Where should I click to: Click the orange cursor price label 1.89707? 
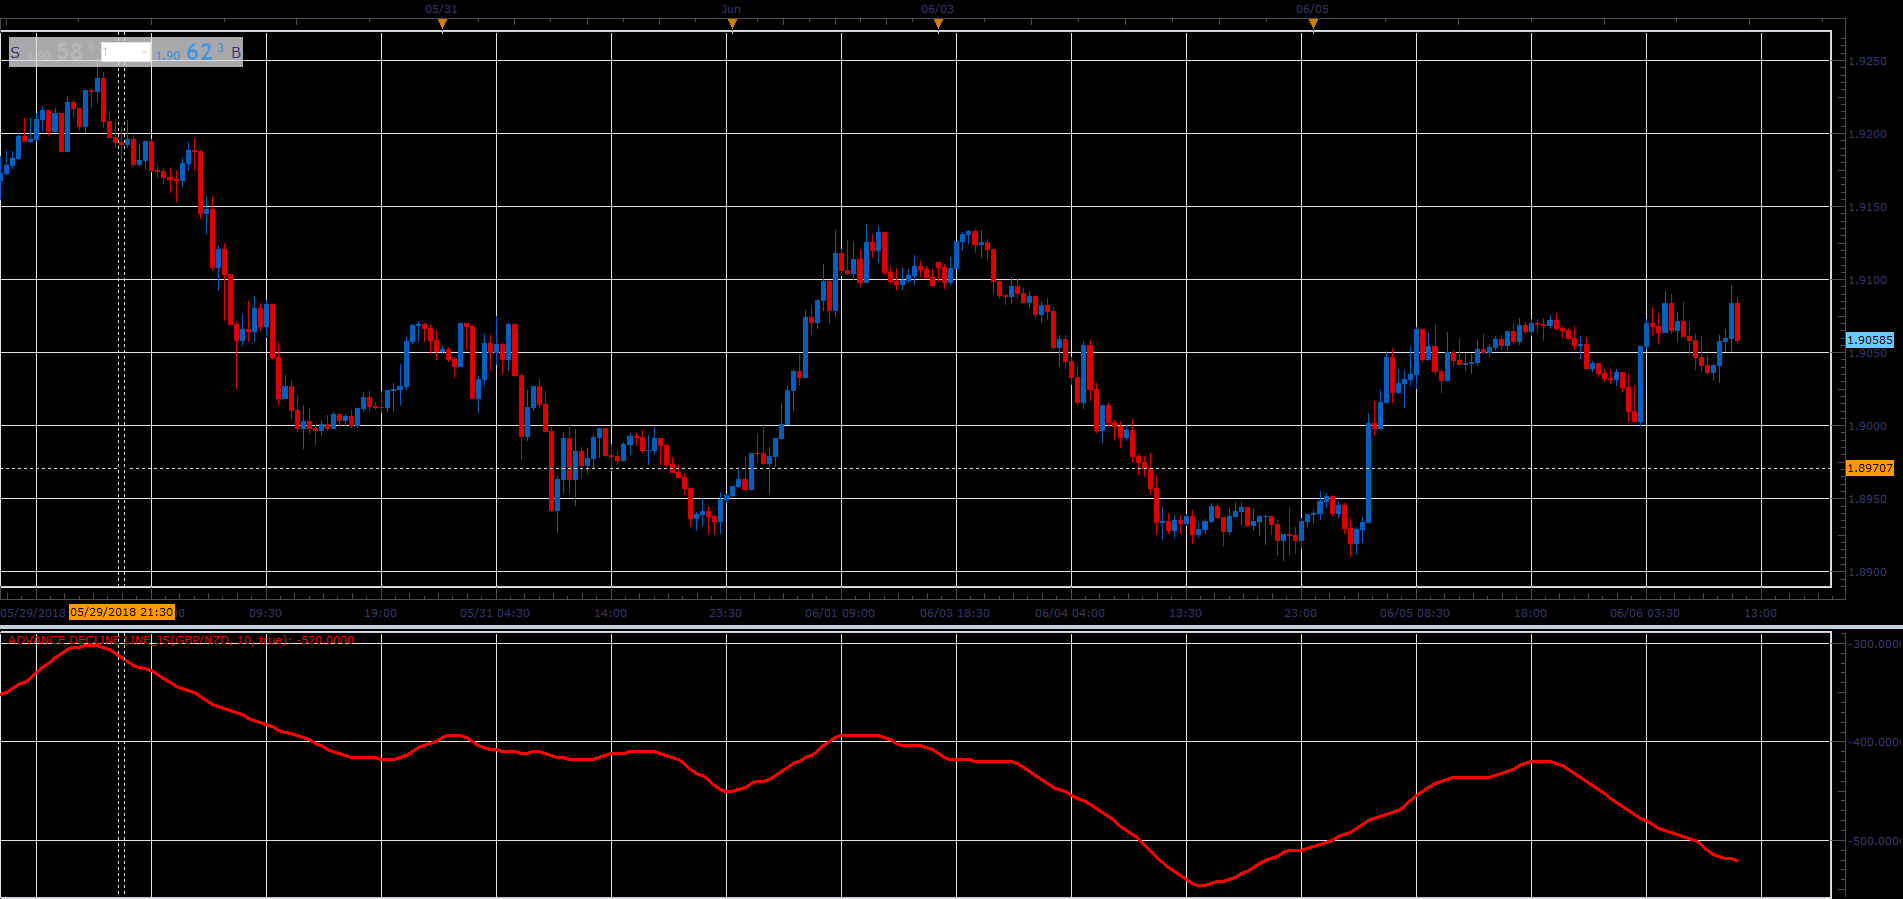pos(1870,468)
